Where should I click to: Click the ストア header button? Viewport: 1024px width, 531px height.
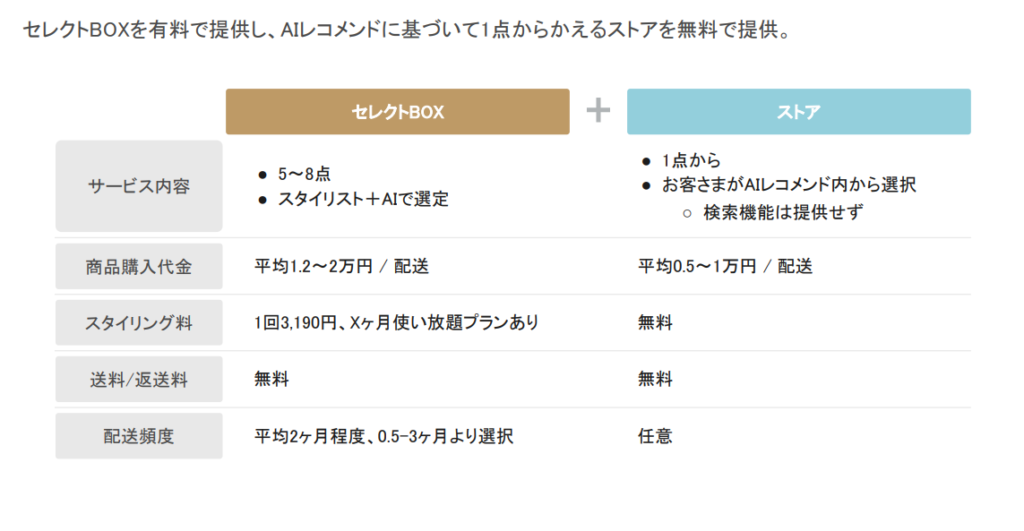[798, 112]
